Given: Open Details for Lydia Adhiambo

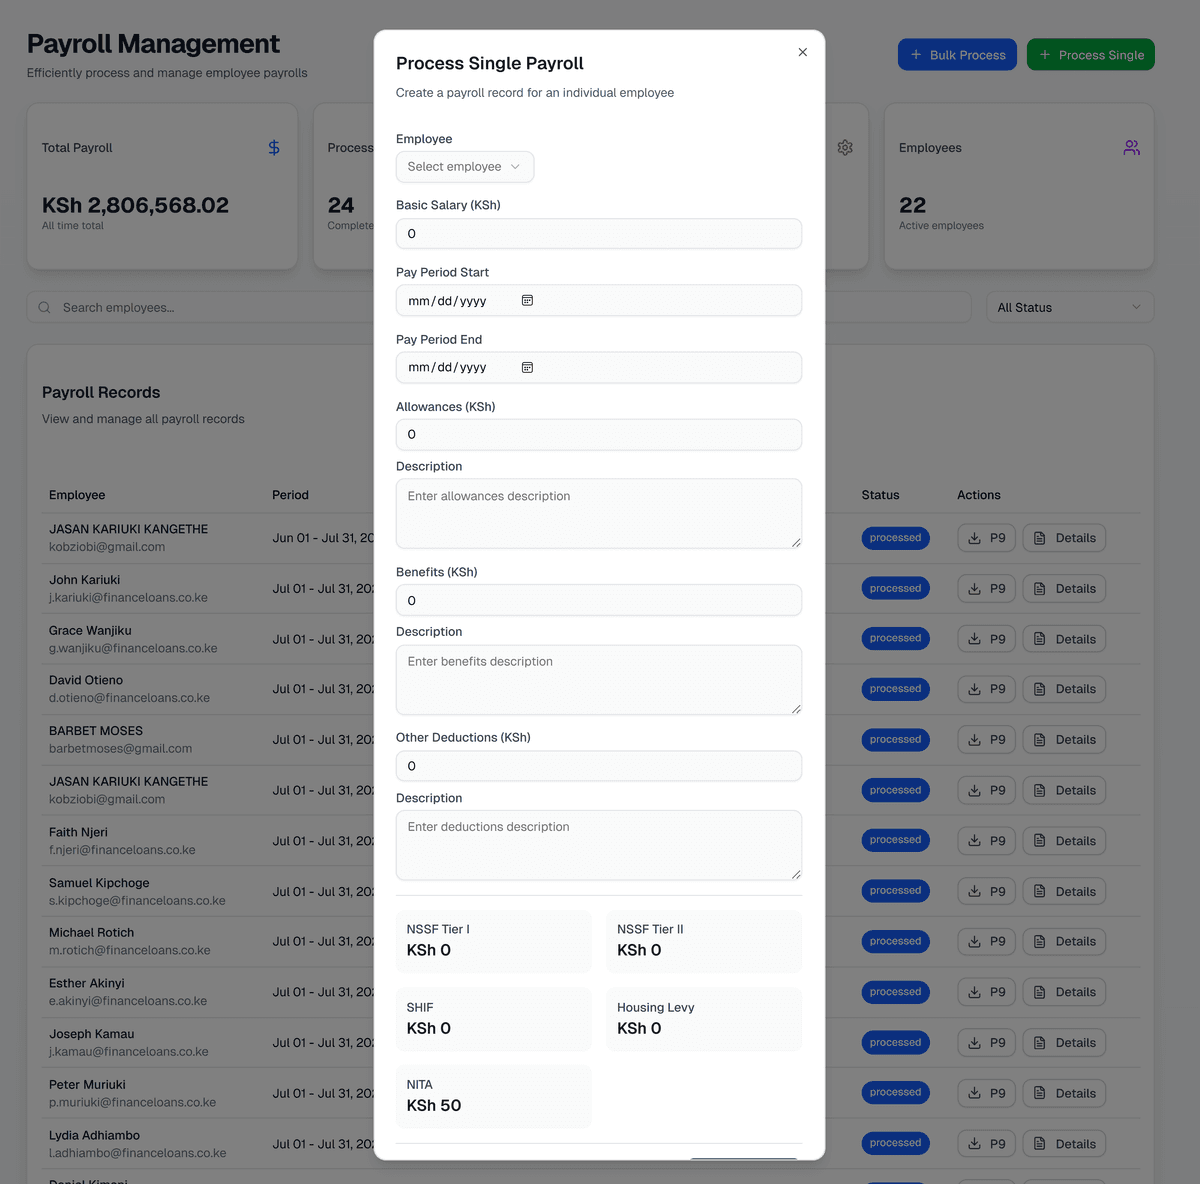Looking at the screenshot, I should (x=1064, y=1144).
